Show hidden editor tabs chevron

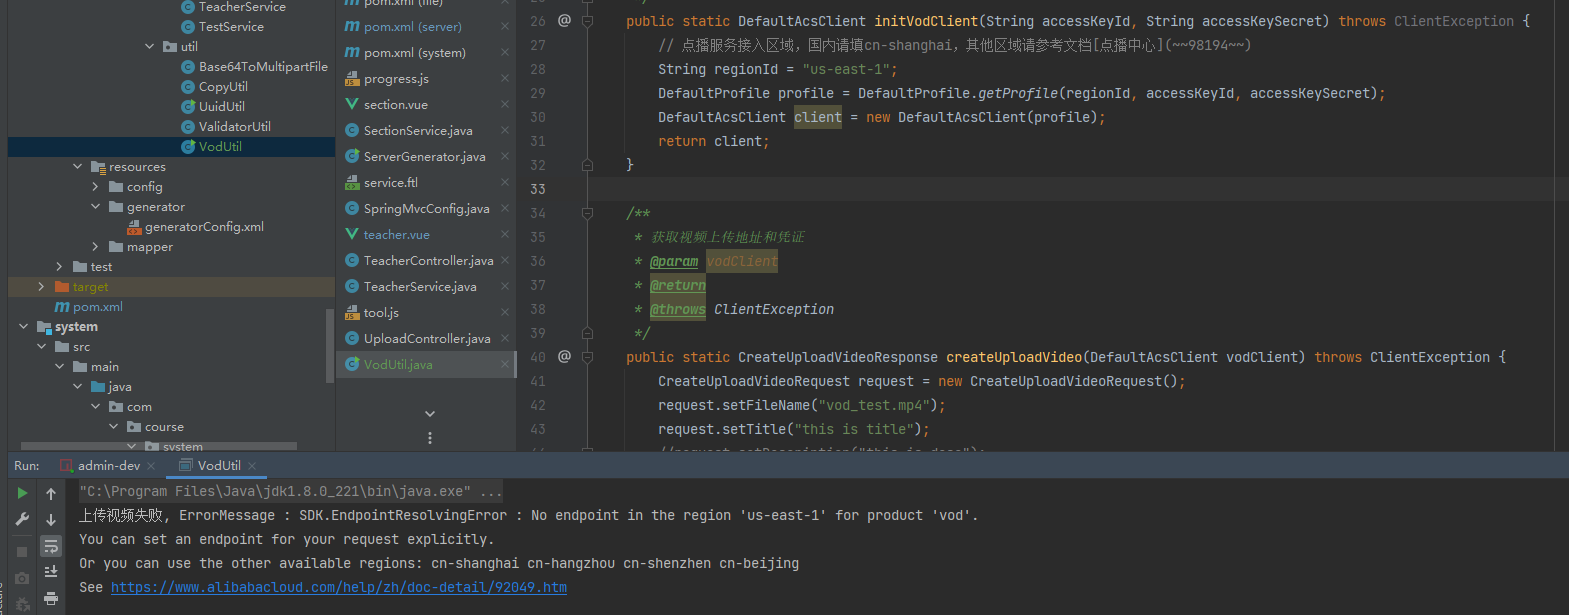(430, 413)
